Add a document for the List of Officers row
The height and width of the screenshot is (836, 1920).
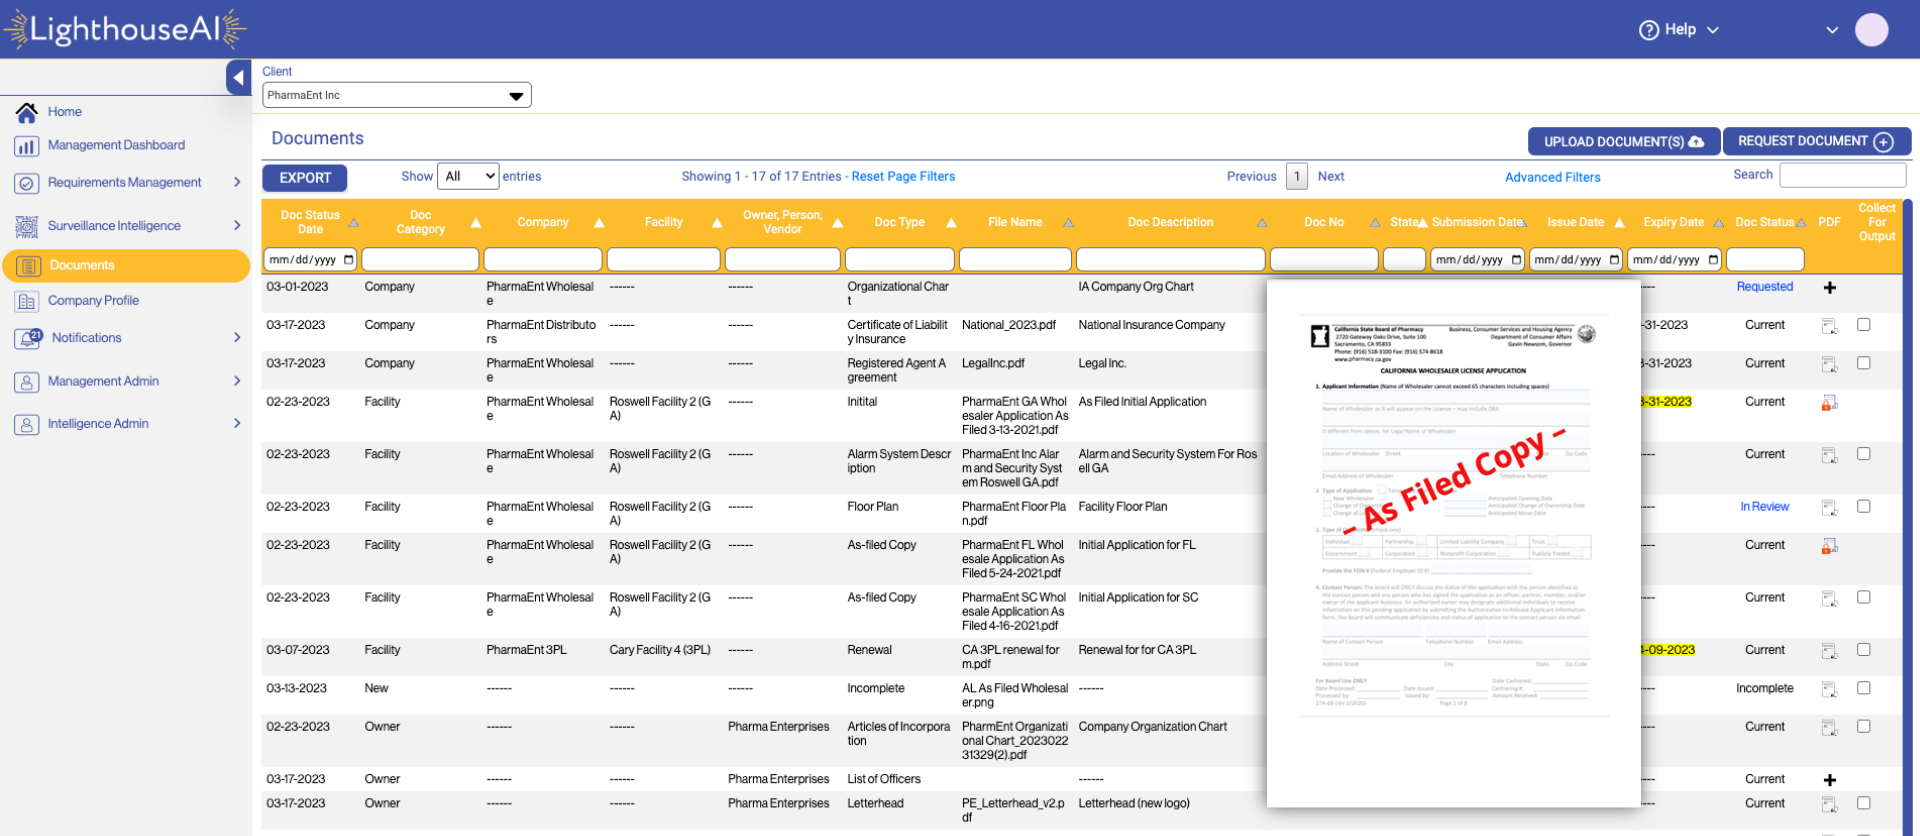click(x=1829, y=780)
